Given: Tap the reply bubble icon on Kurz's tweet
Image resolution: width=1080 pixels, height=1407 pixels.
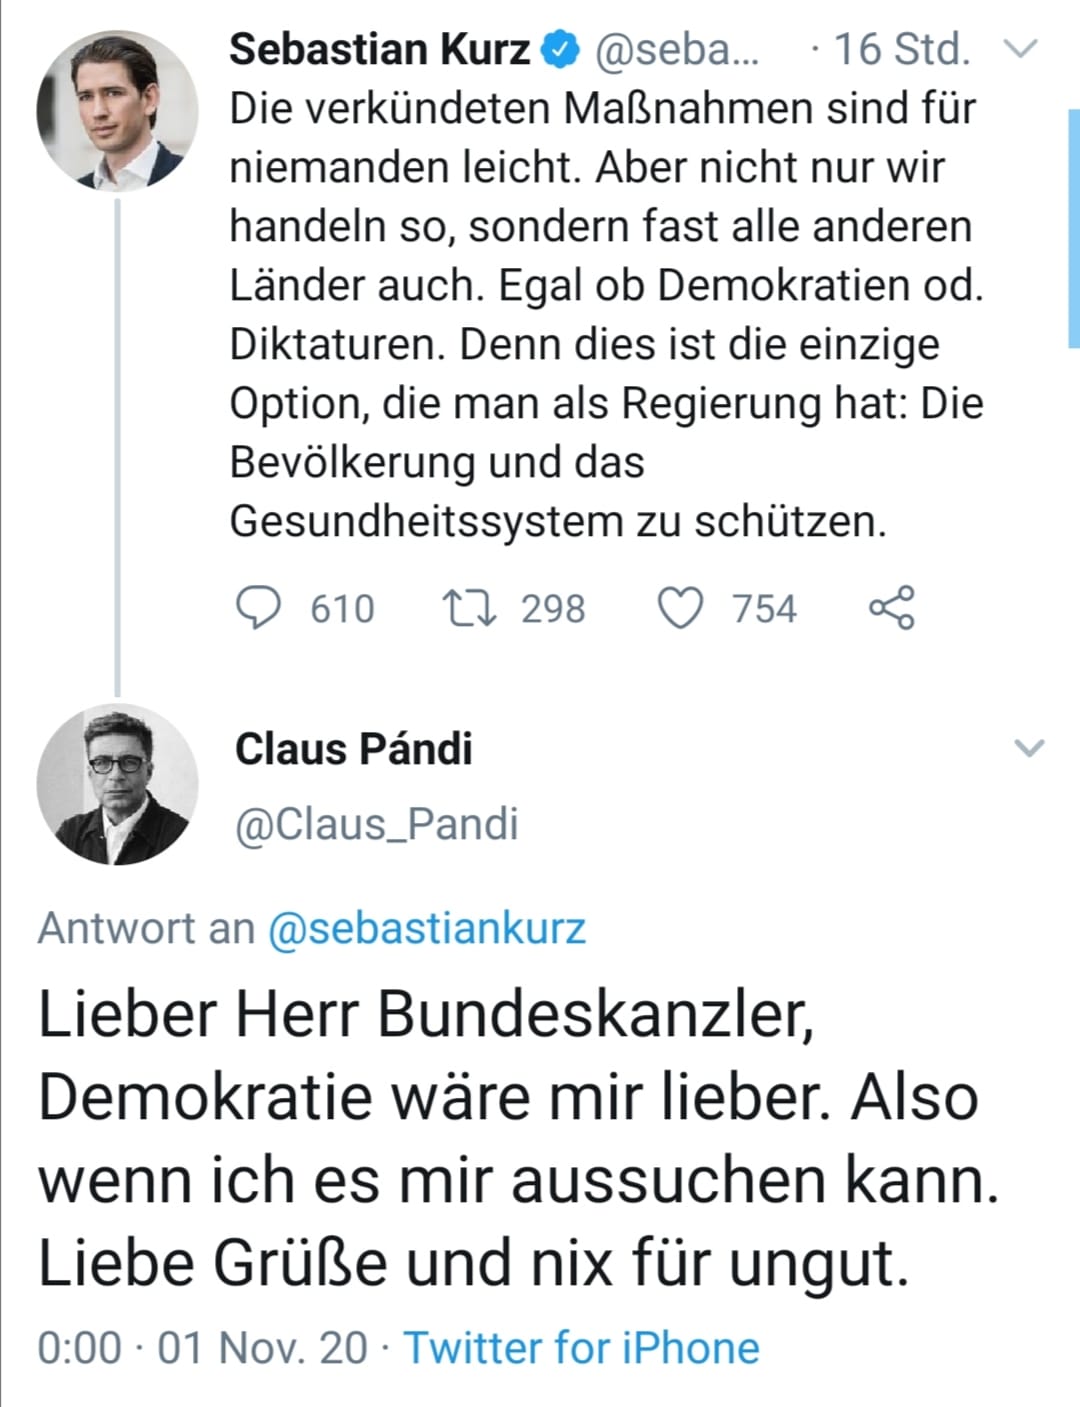Looking at the screenshot, I should (x=258, y=608).
